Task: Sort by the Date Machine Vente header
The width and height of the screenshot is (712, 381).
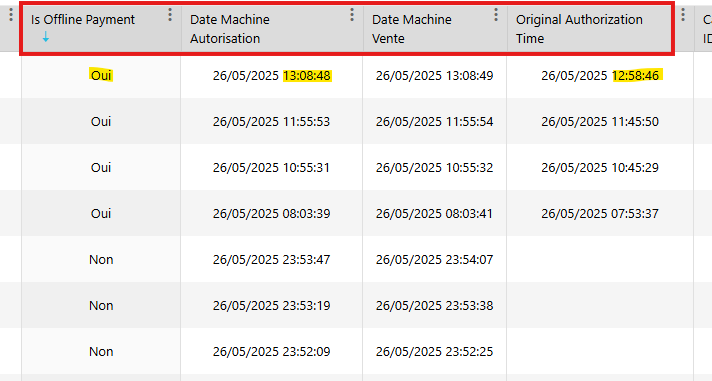Action: pos(411,29)
